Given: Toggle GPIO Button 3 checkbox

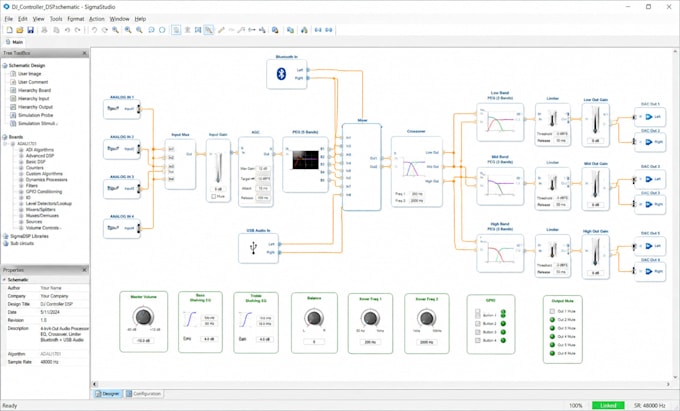Looking at the screenshot, I should click(477, 332).
